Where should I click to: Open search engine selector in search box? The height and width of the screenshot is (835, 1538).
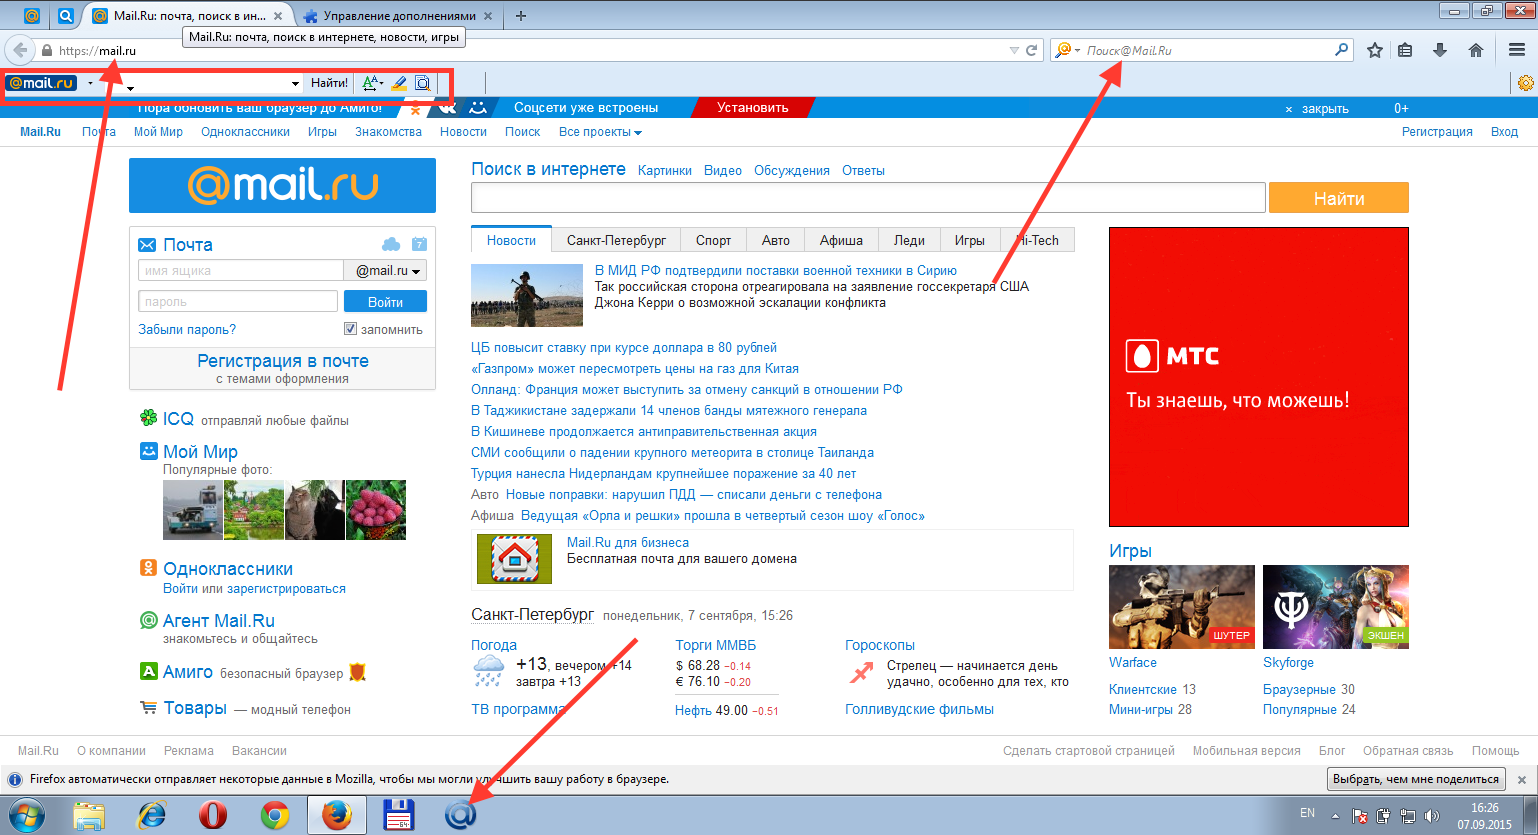(1067, 50)
